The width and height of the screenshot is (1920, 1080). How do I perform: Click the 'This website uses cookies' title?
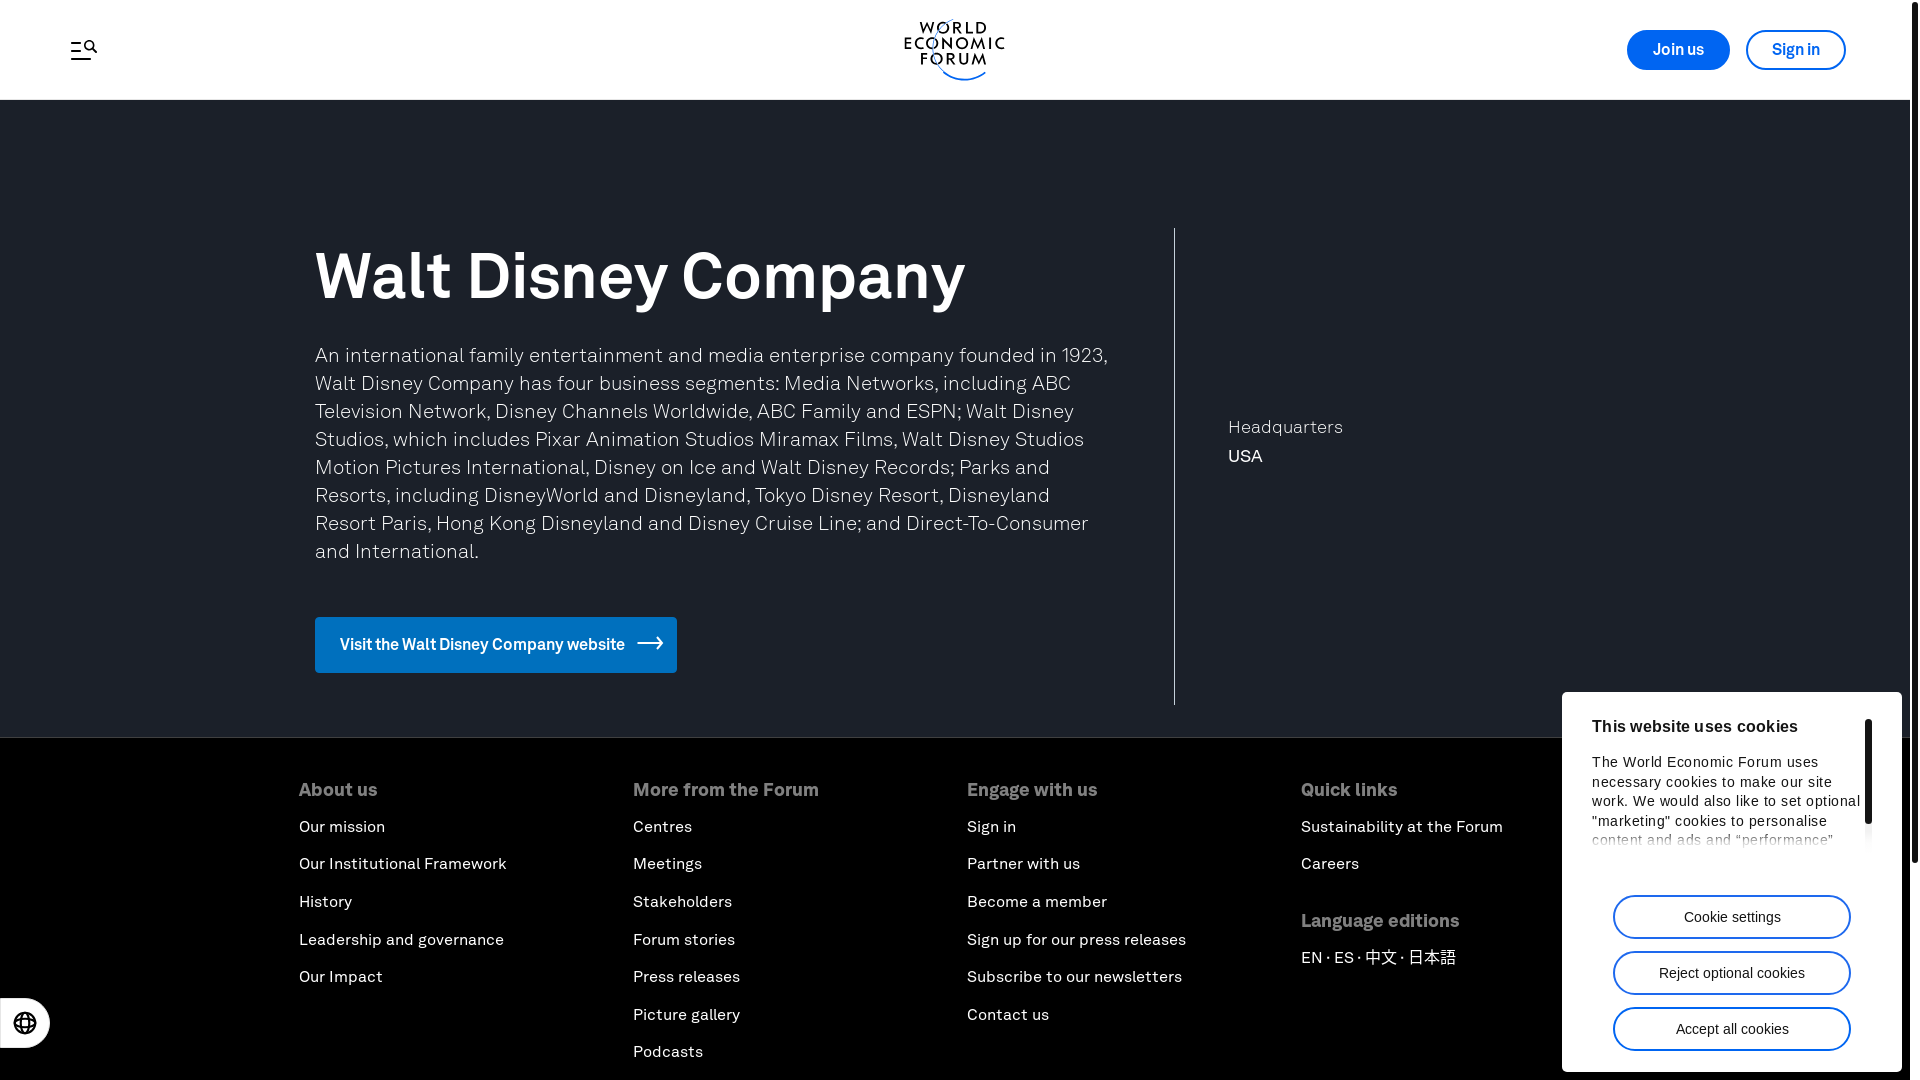[x=1695, y=727]
